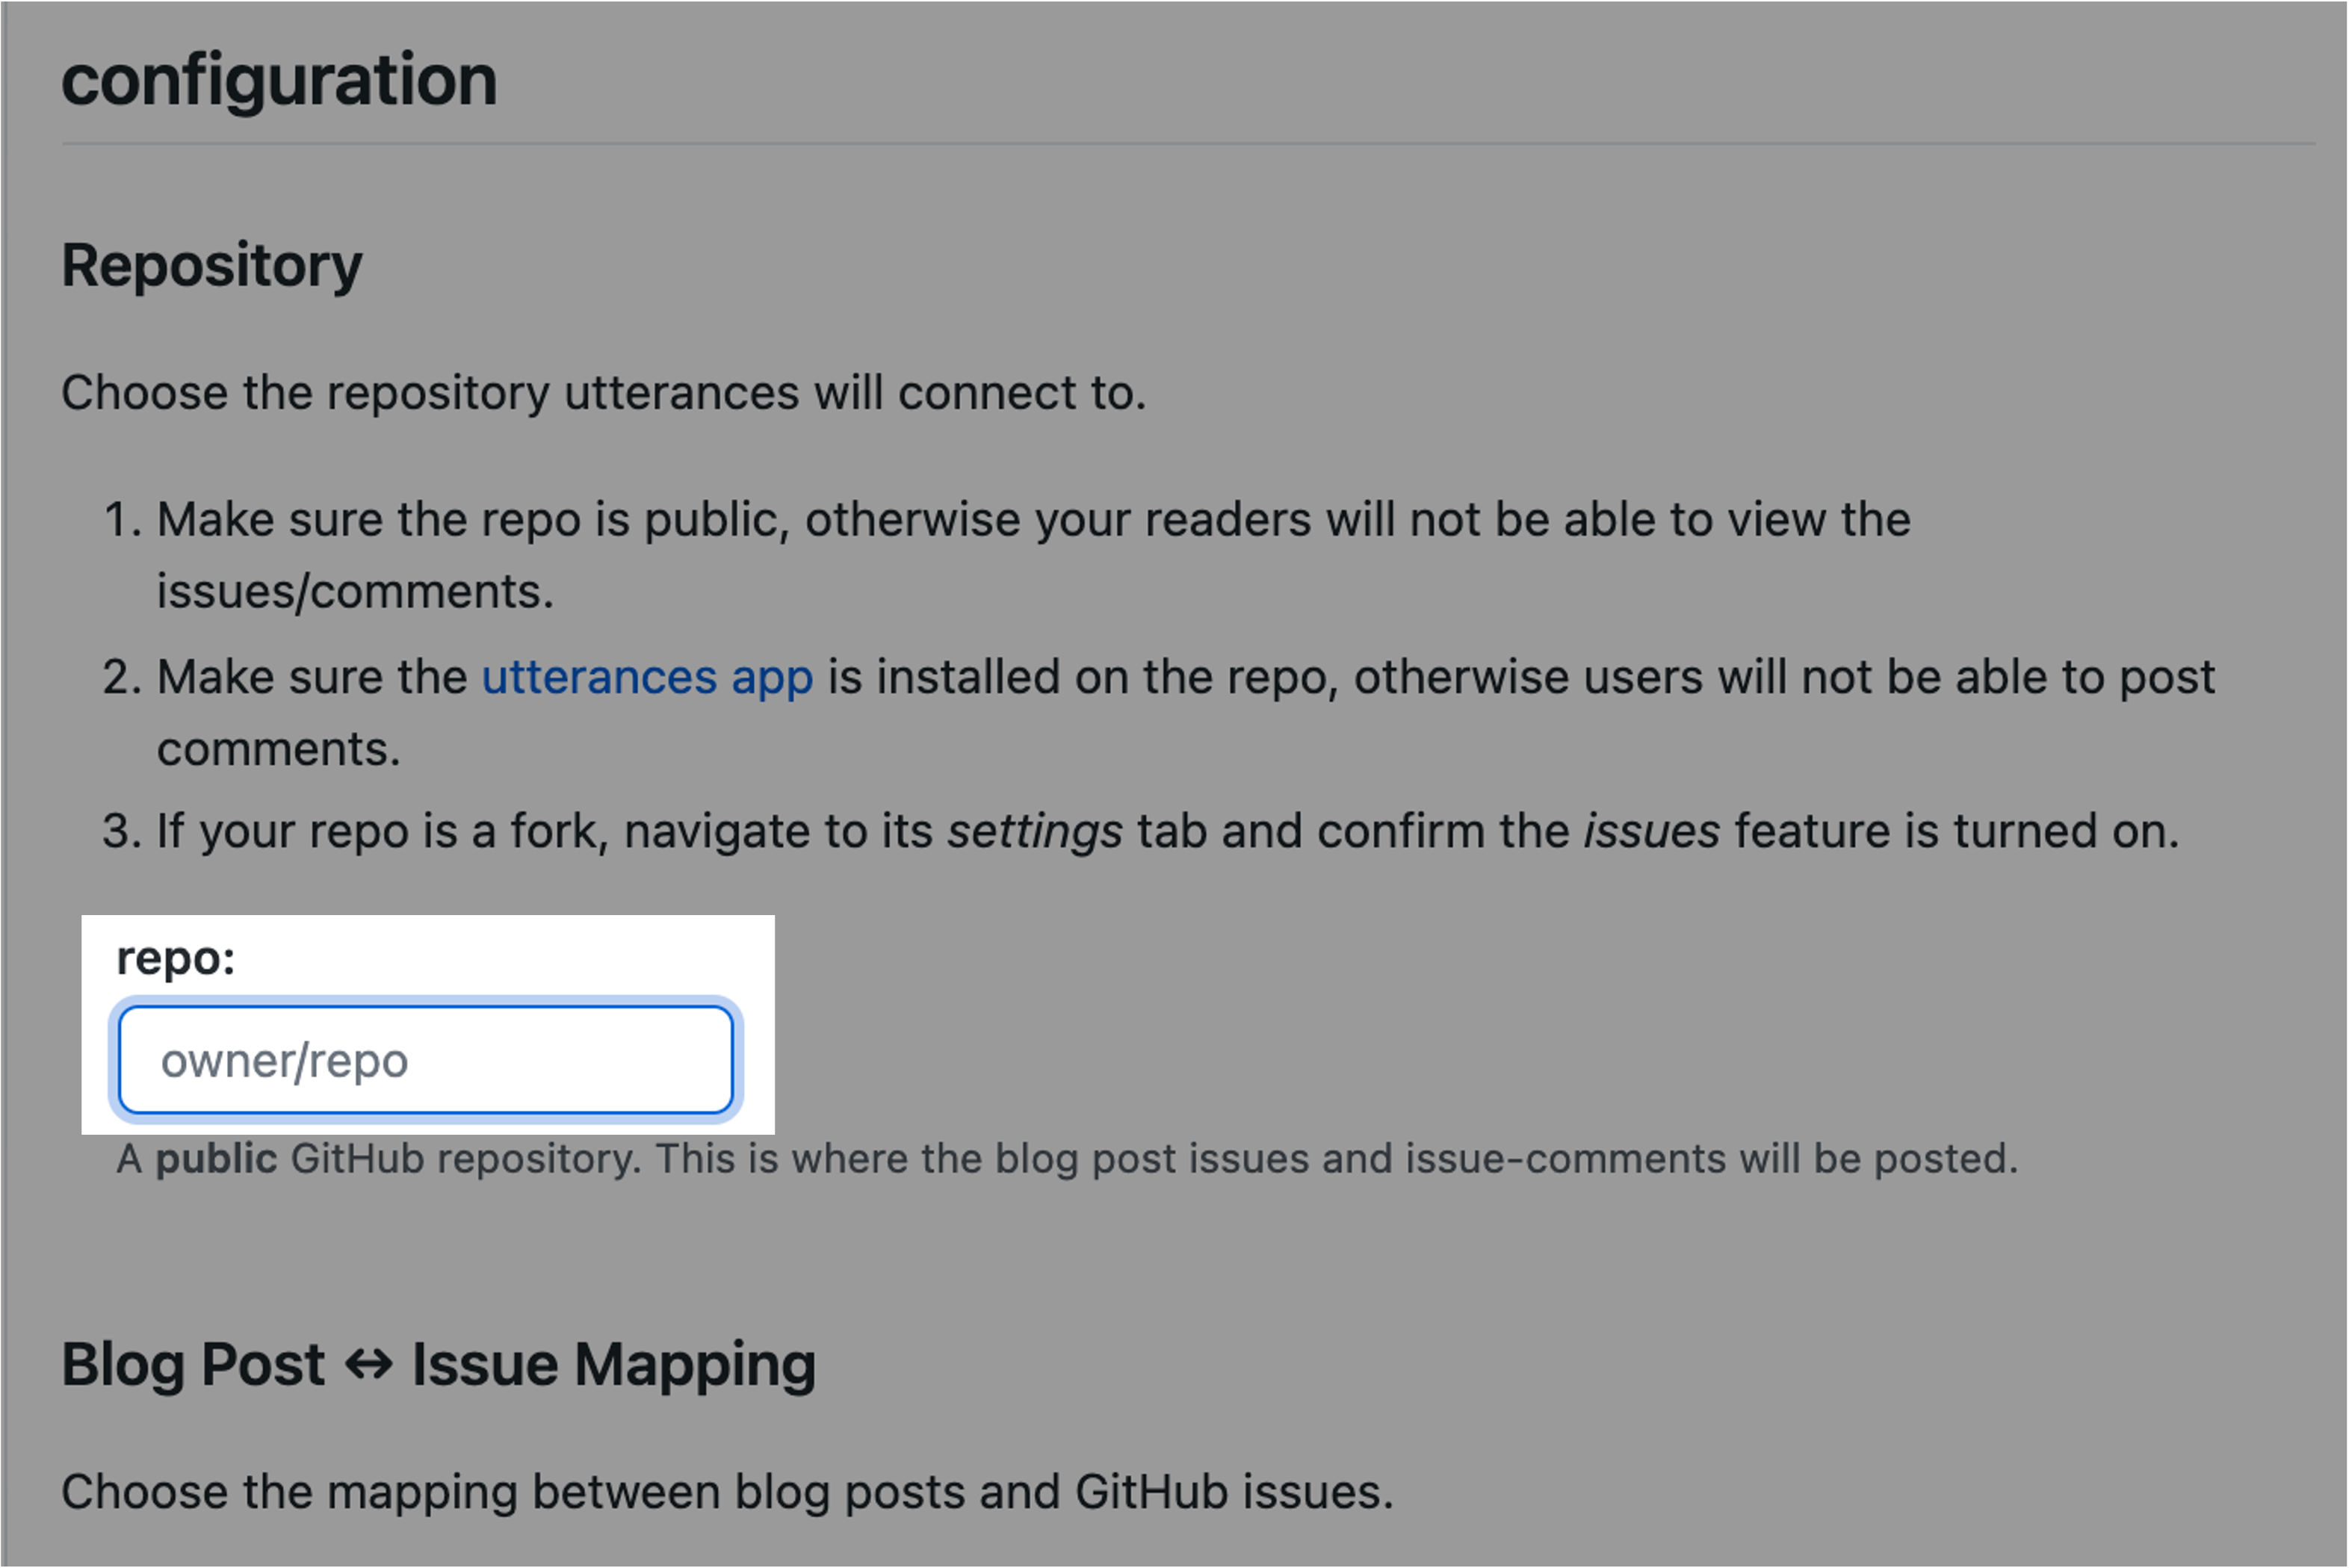Click the "configuration" page heading
The width and height of the screenshot is (2349, 1568).
click(279, 80)
